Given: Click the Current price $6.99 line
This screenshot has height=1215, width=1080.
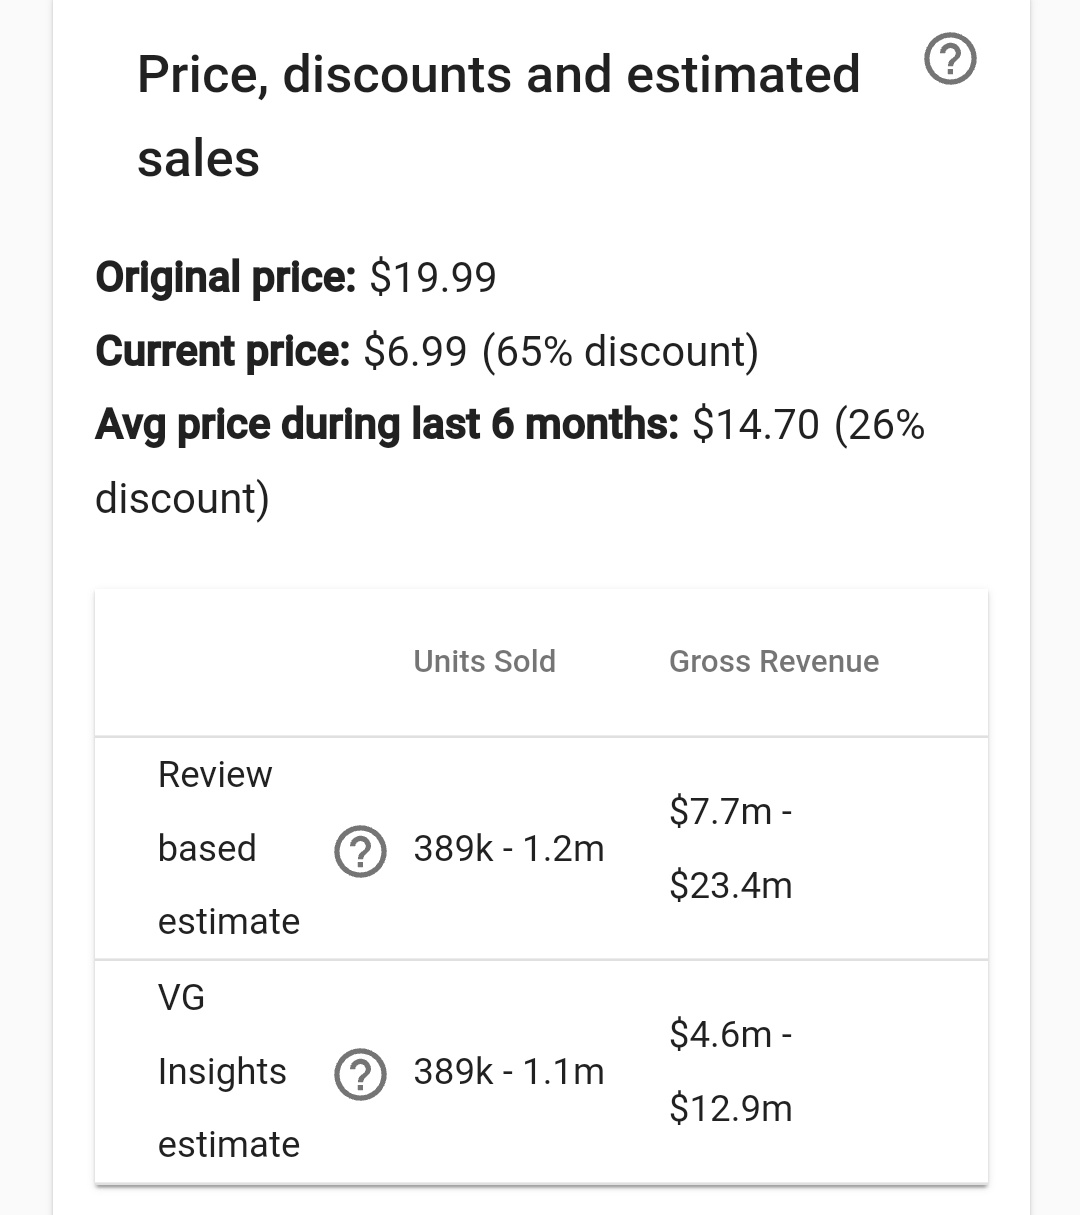Looking at the screenshot, I should point(427,351).
